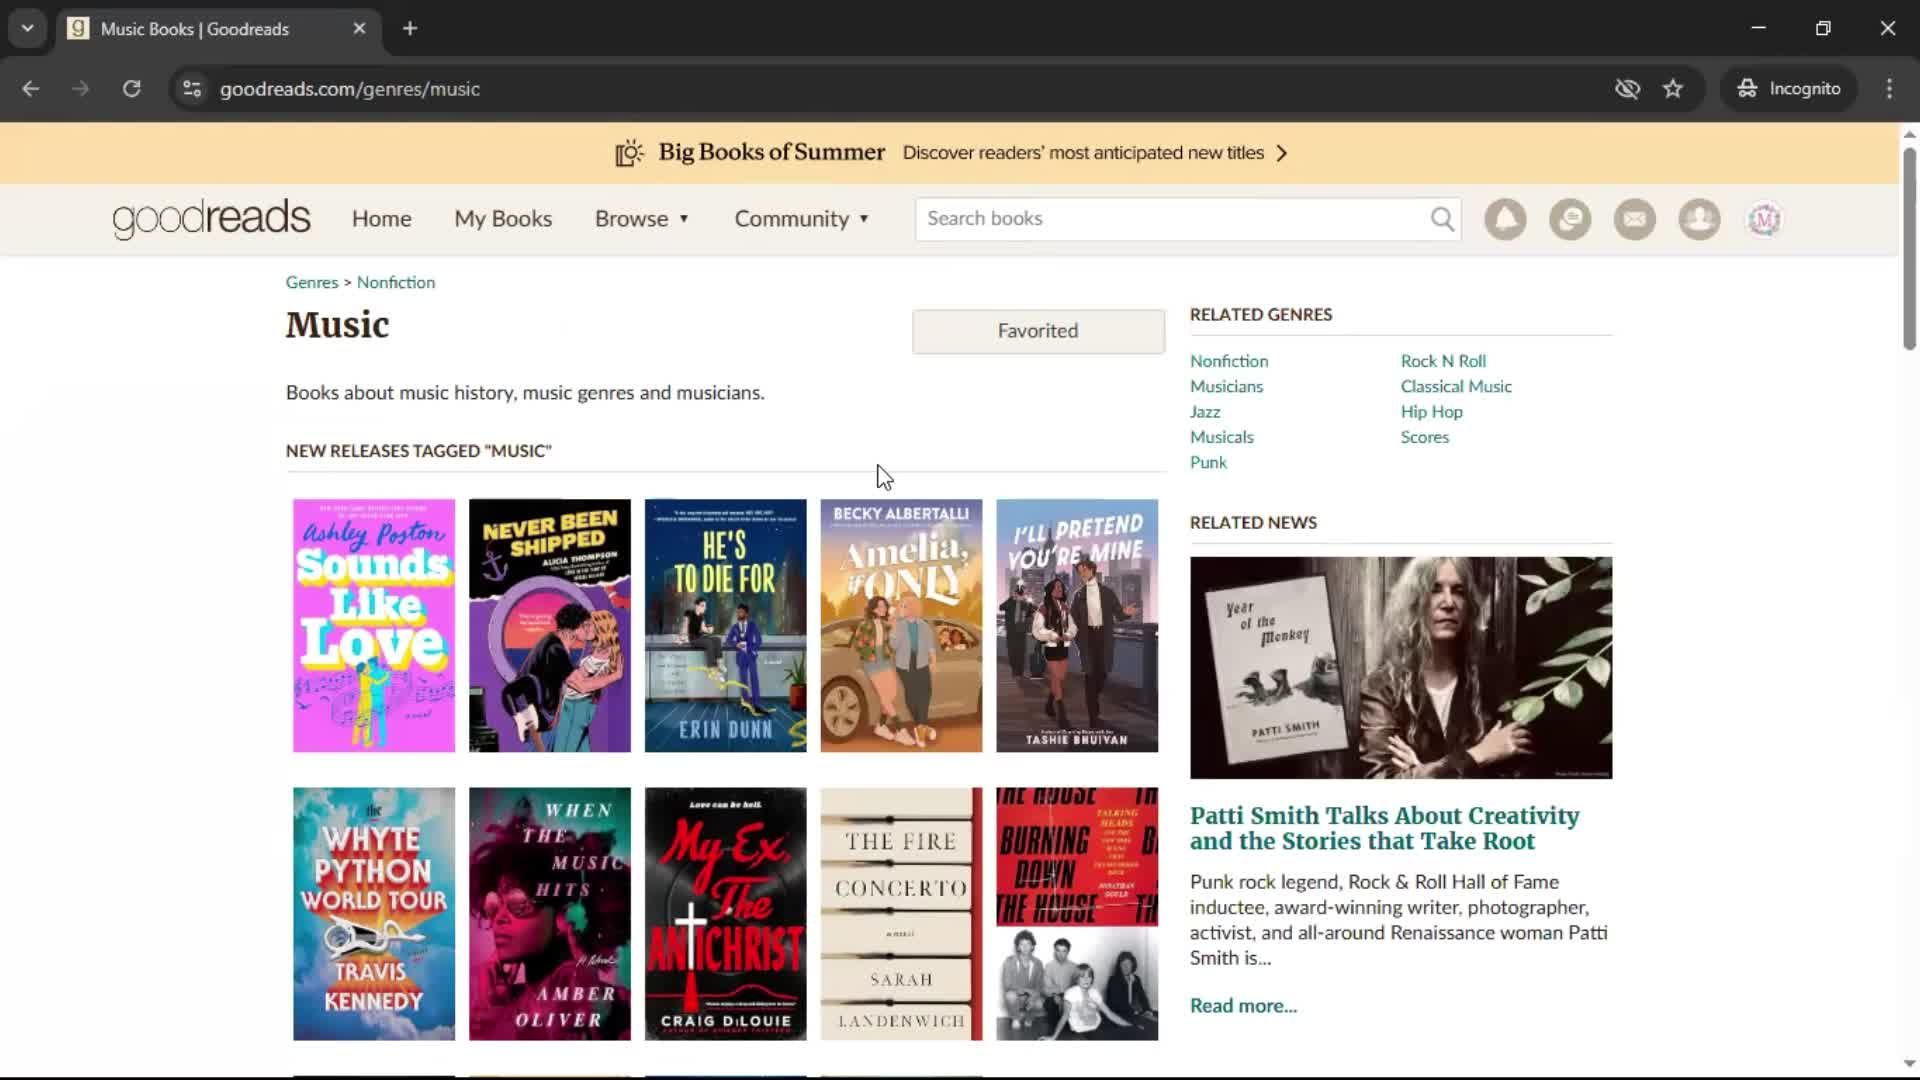Open the messages envelope icon

point(1635,219)
